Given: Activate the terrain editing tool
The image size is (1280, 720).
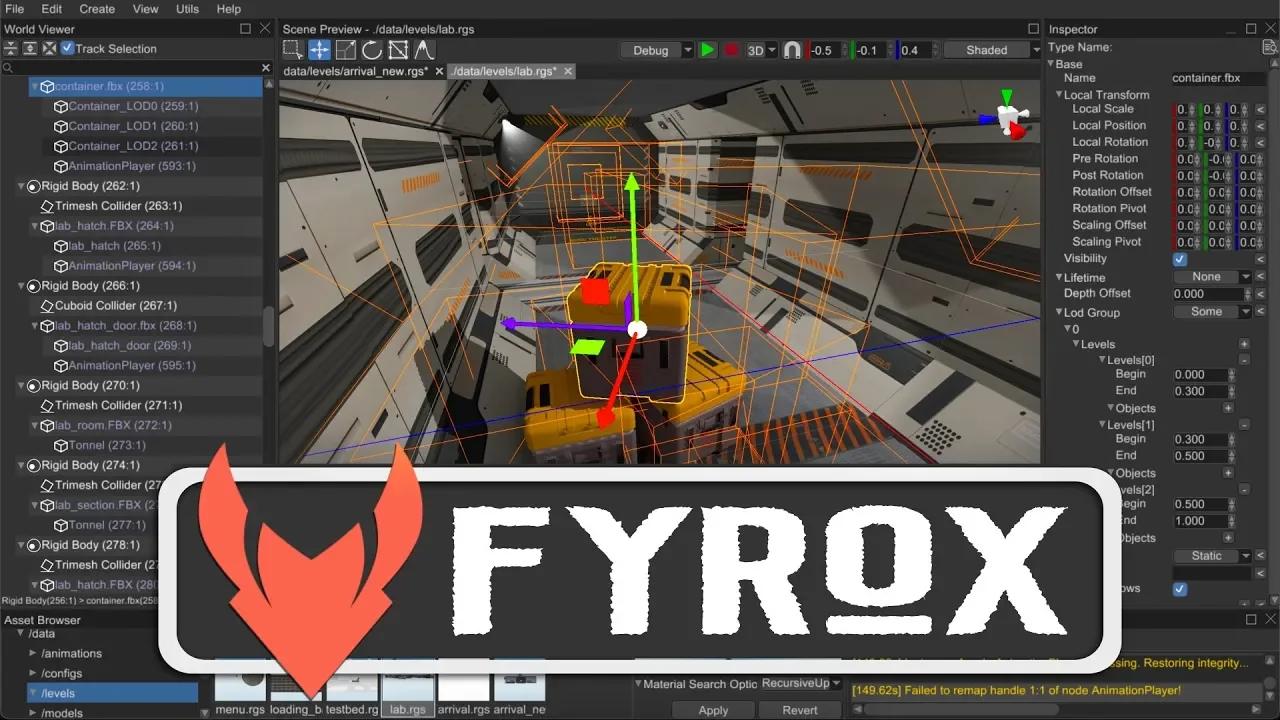Looking at the screenshot, I should pyautogui.click(x=422, y=49).
